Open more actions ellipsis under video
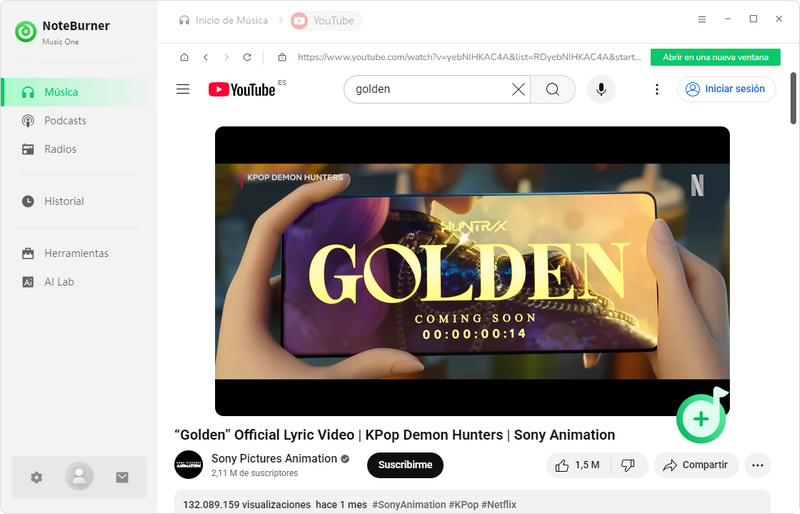Image resolution: width=800 pixels, height=514 pixels. (758, 465)
